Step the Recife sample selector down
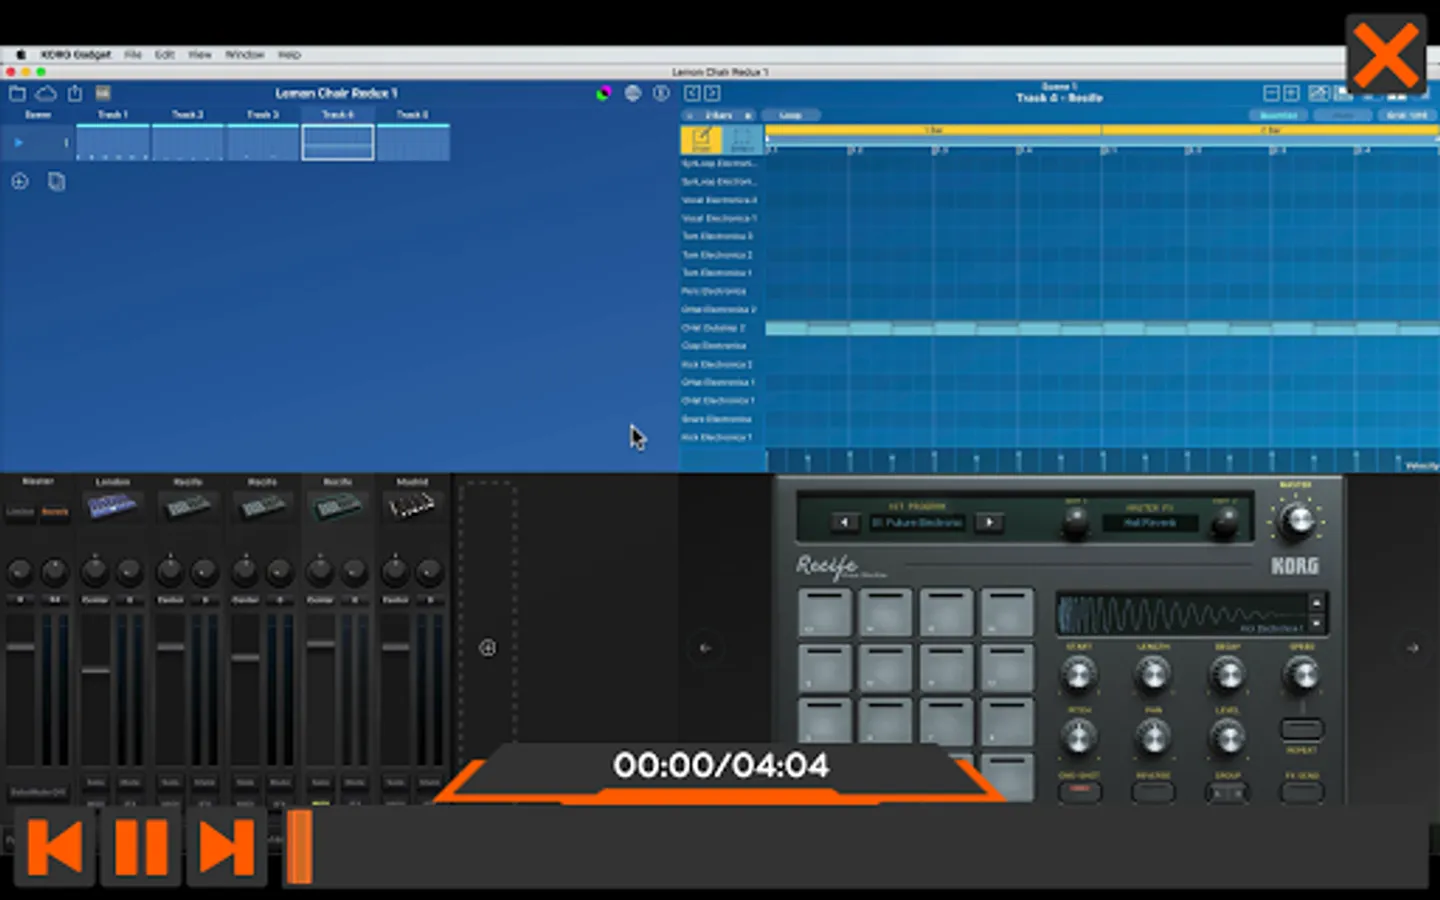 click(x=1316, y=622)
